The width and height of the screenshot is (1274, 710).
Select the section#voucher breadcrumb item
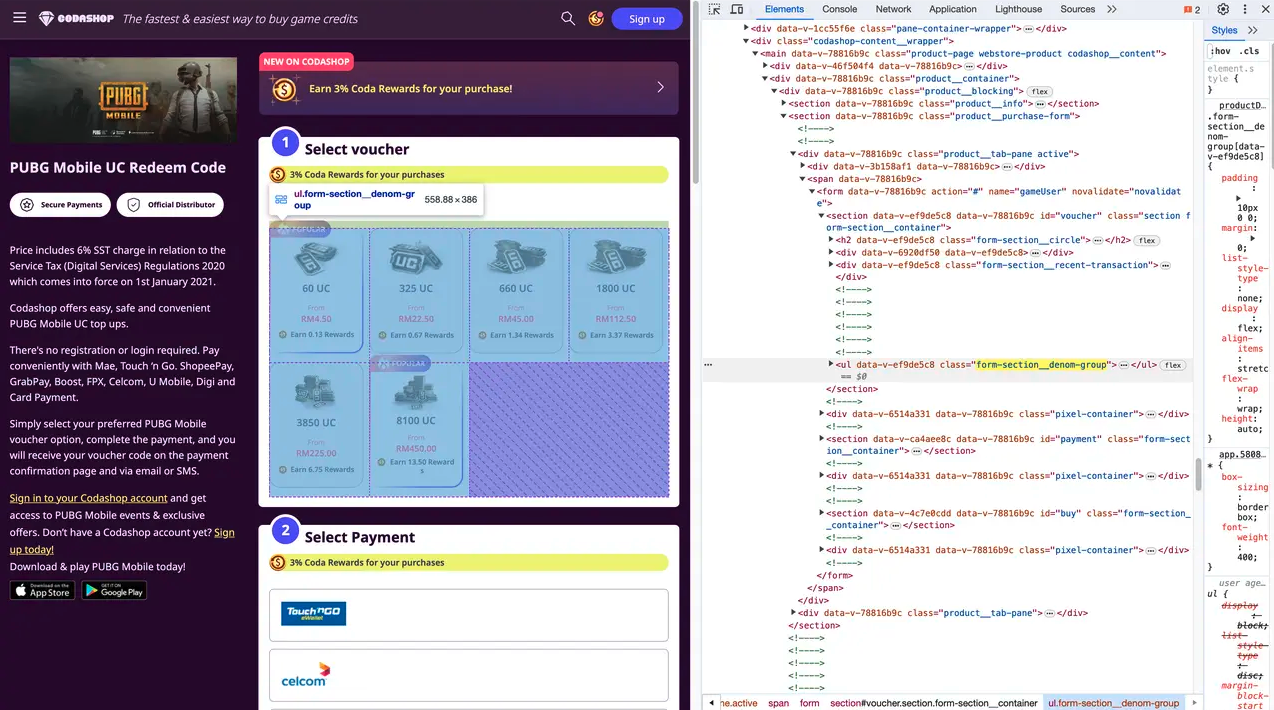[x=934, y=703]
